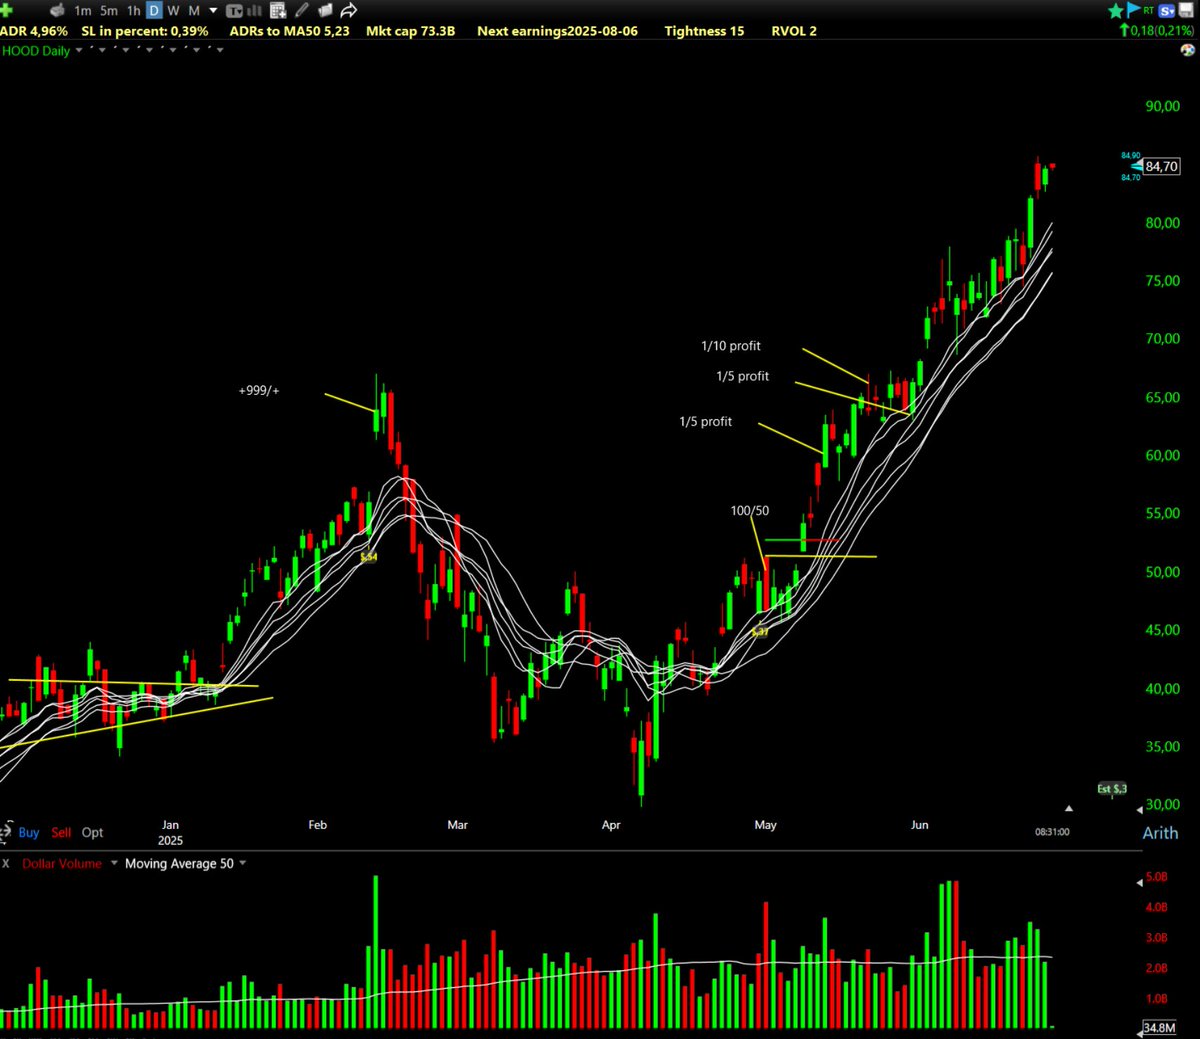1200x1039 pixels.
Task: Open the Moving Average 50 dropdown arrow
Action: coord(242,863)
